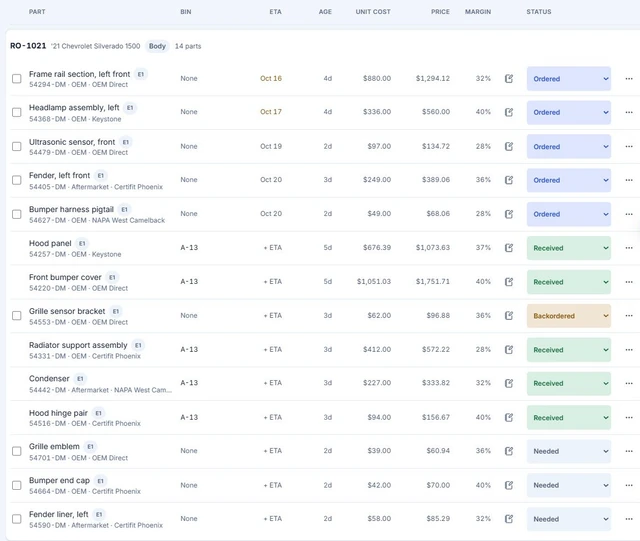Tick the Bumper end cap checkbox
This screenshot has width=640, height=541.
pos(16,485)
